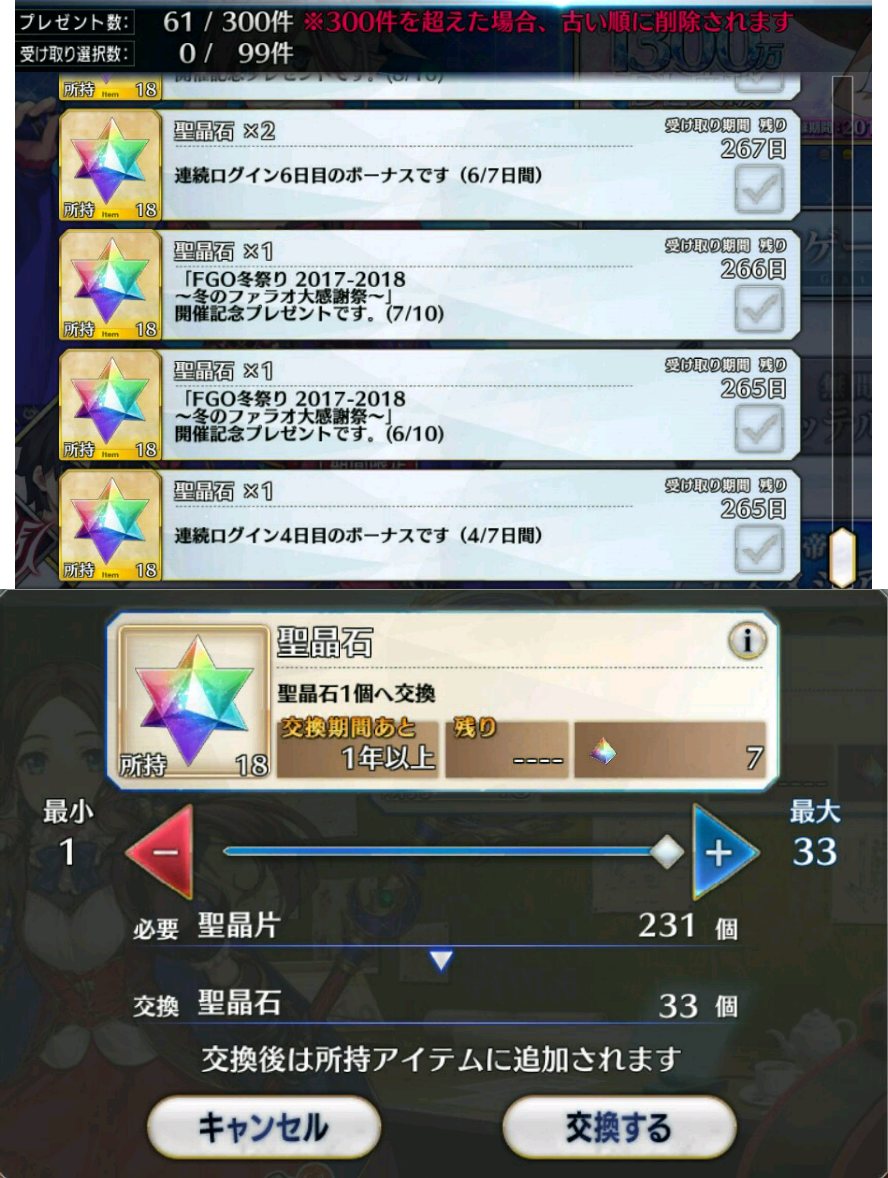The image size is (888, 1178).
Task: Tap the キャンセル button
Action: 263,1128
